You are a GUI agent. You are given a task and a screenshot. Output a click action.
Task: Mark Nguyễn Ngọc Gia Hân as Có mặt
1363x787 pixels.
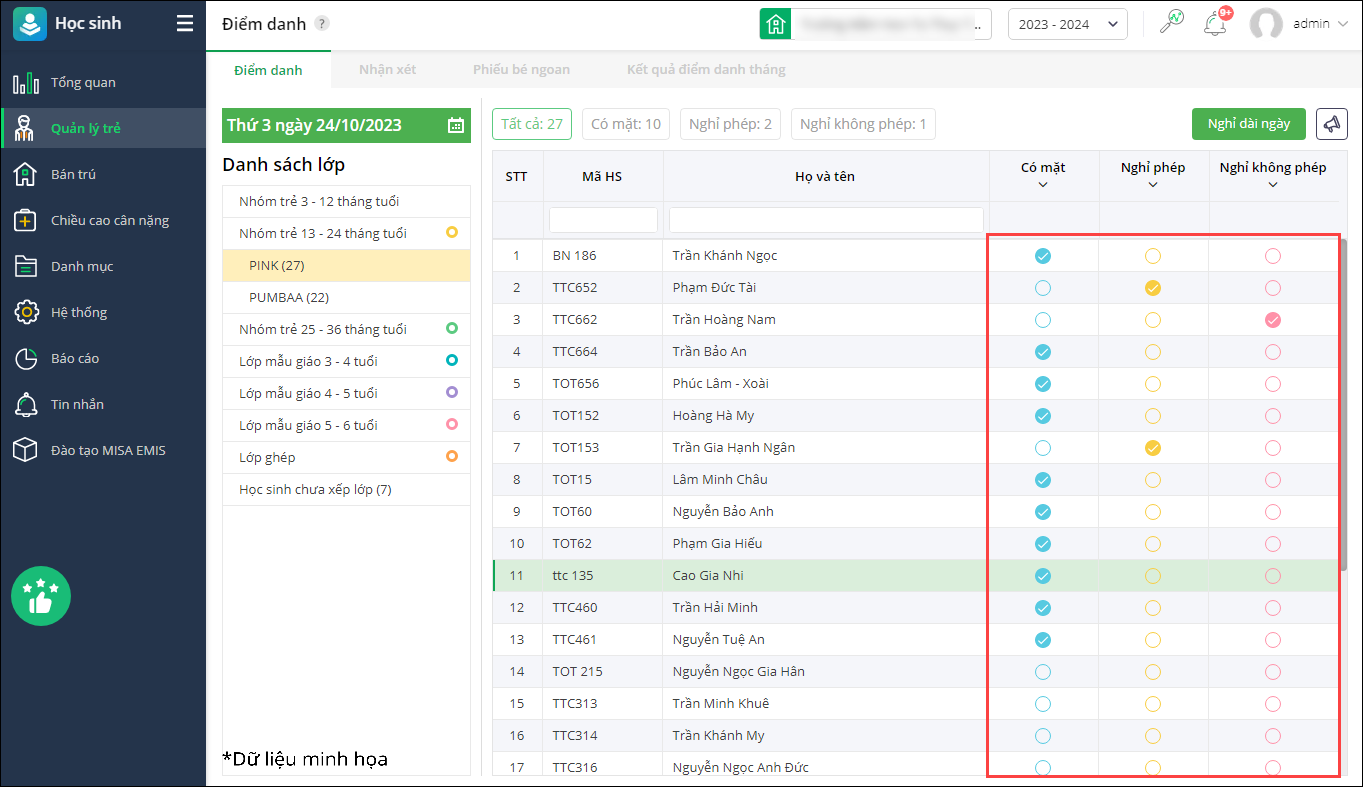[1043, 672]
